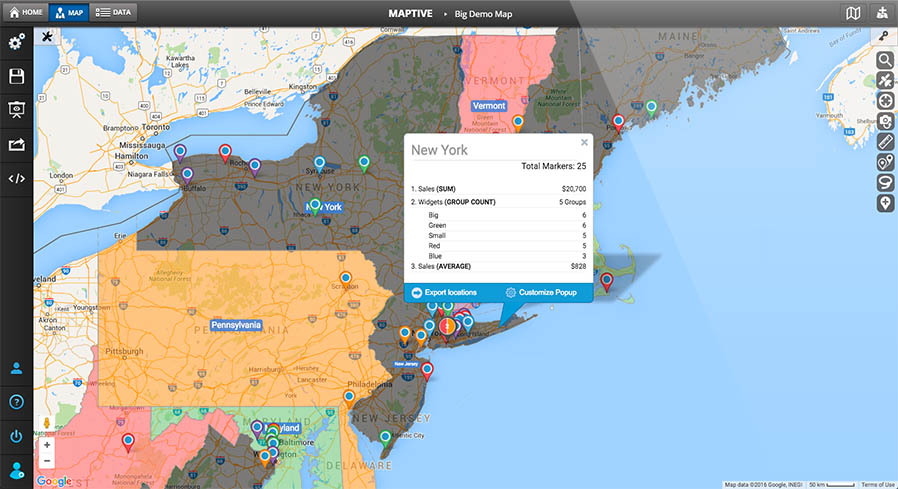The width and height of the screenshot is (898, 489).
Task: Open the DATA tab
Action: pos(113,12)
